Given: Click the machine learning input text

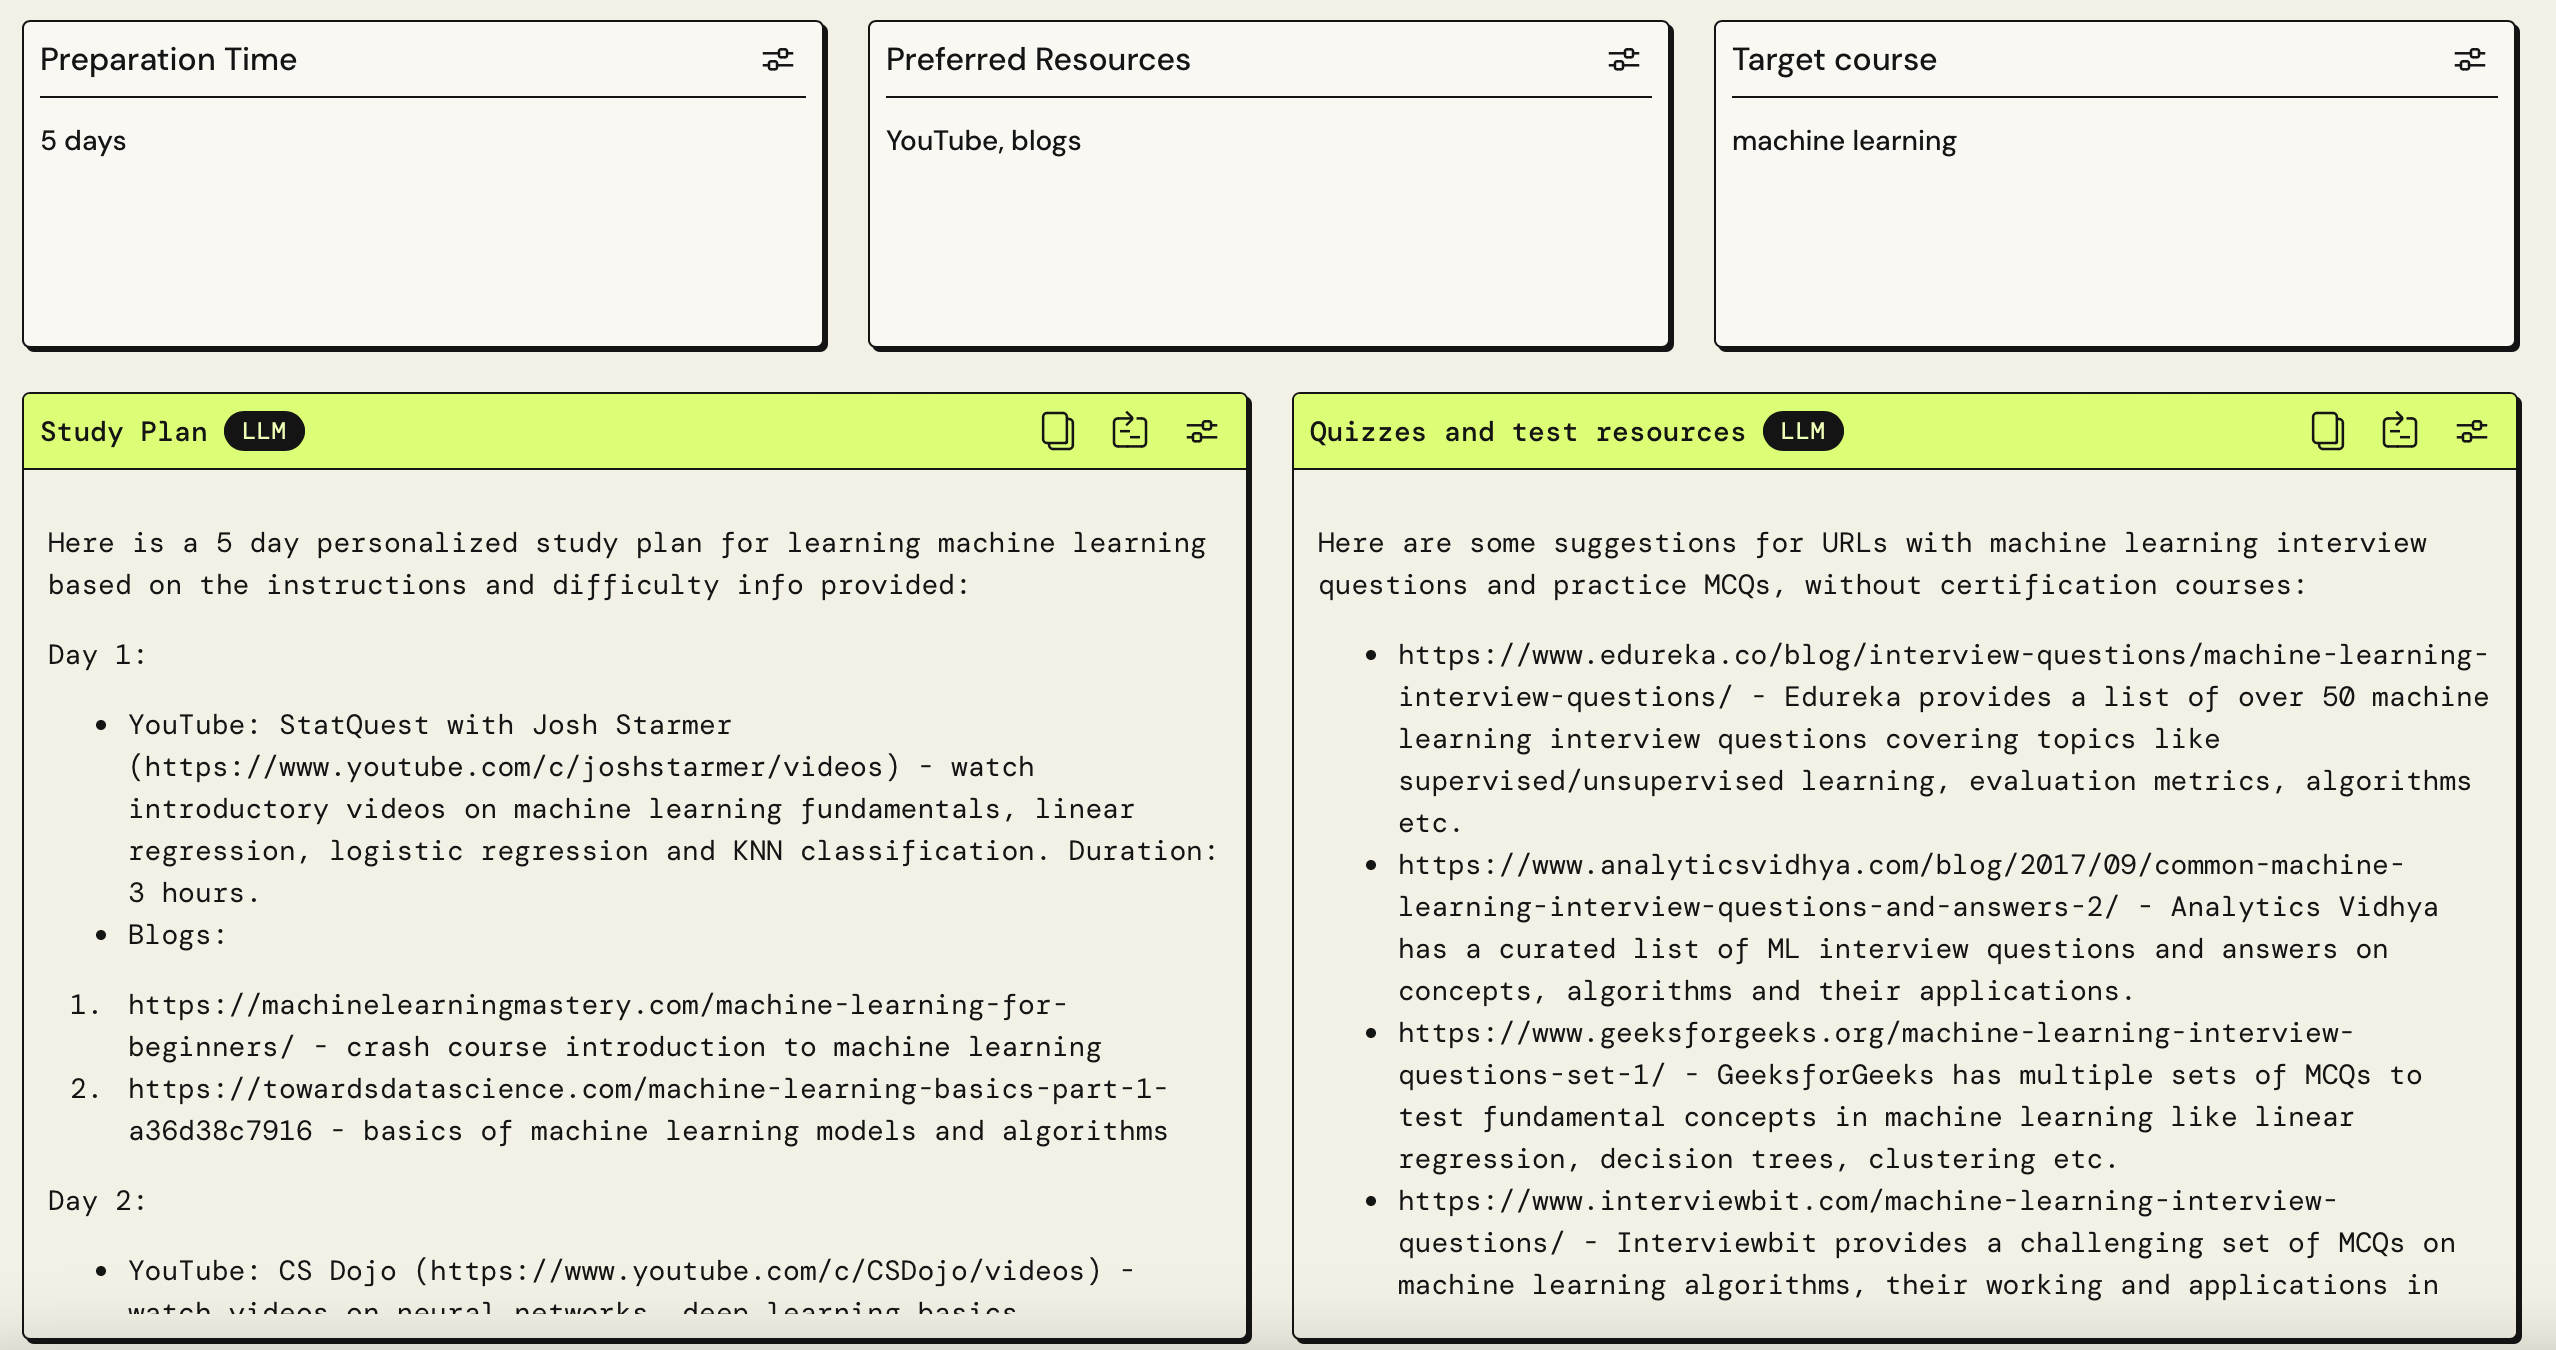Looking at the screenshot, I should (x=1843, y=141).
